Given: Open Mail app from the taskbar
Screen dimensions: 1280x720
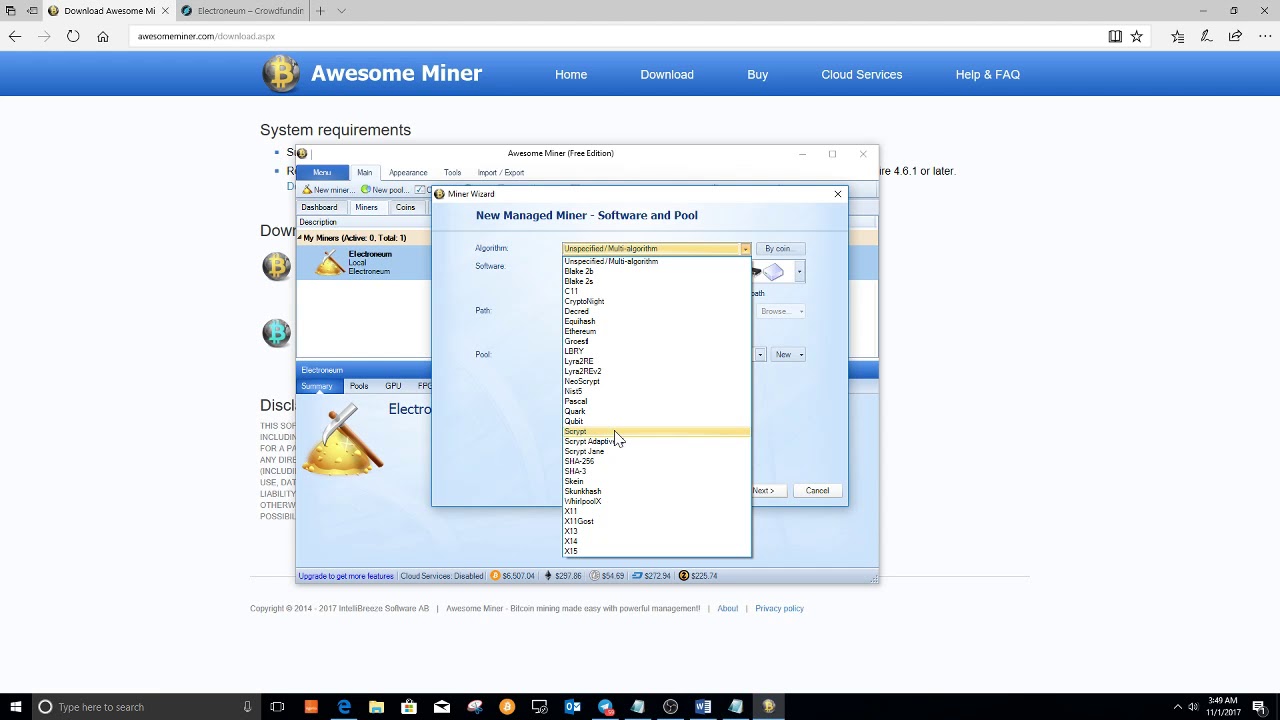Looking at the screenshot, I should (x=442, y=707).
